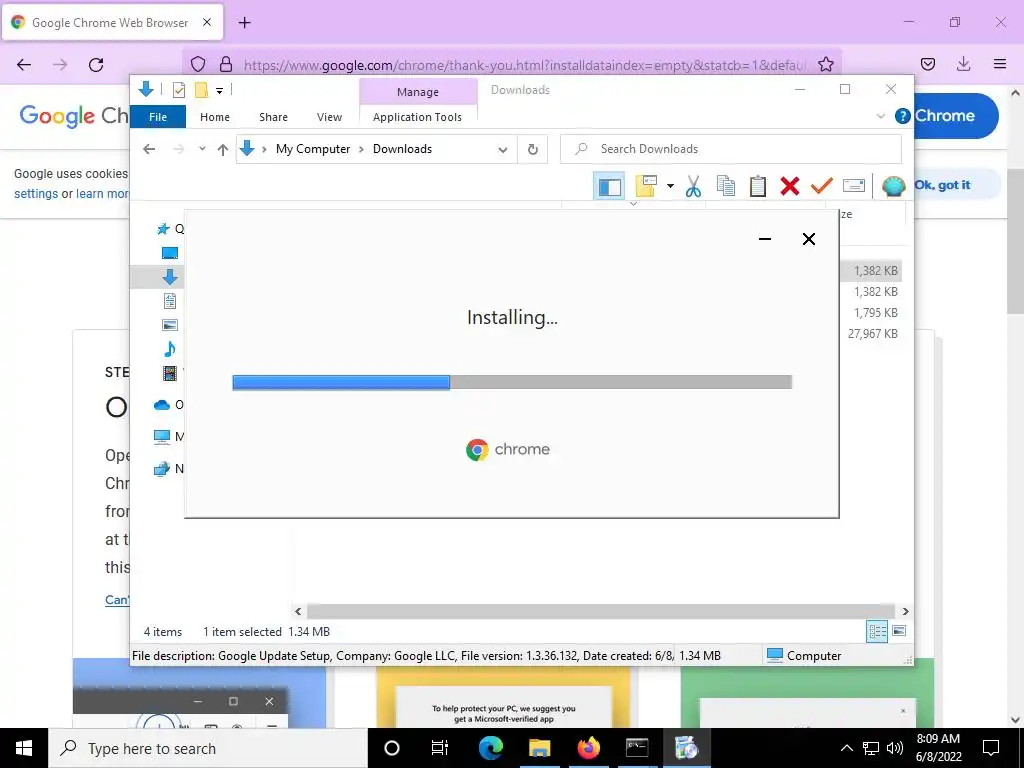Expand the Explorer ribbon chevron
This screenshot has width=1024, height=768.
pos(880,116)
